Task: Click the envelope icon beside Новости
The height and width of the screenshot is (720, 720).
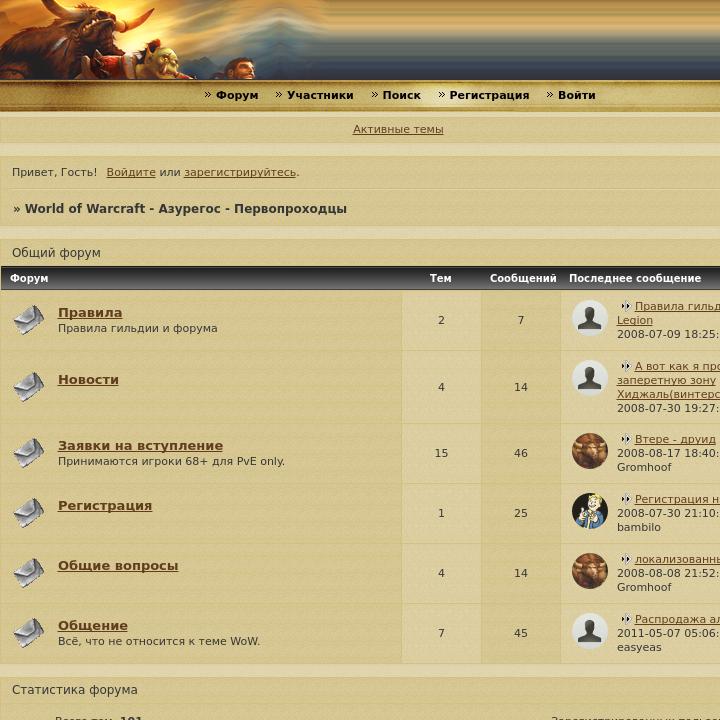Action: click(28, 387)
